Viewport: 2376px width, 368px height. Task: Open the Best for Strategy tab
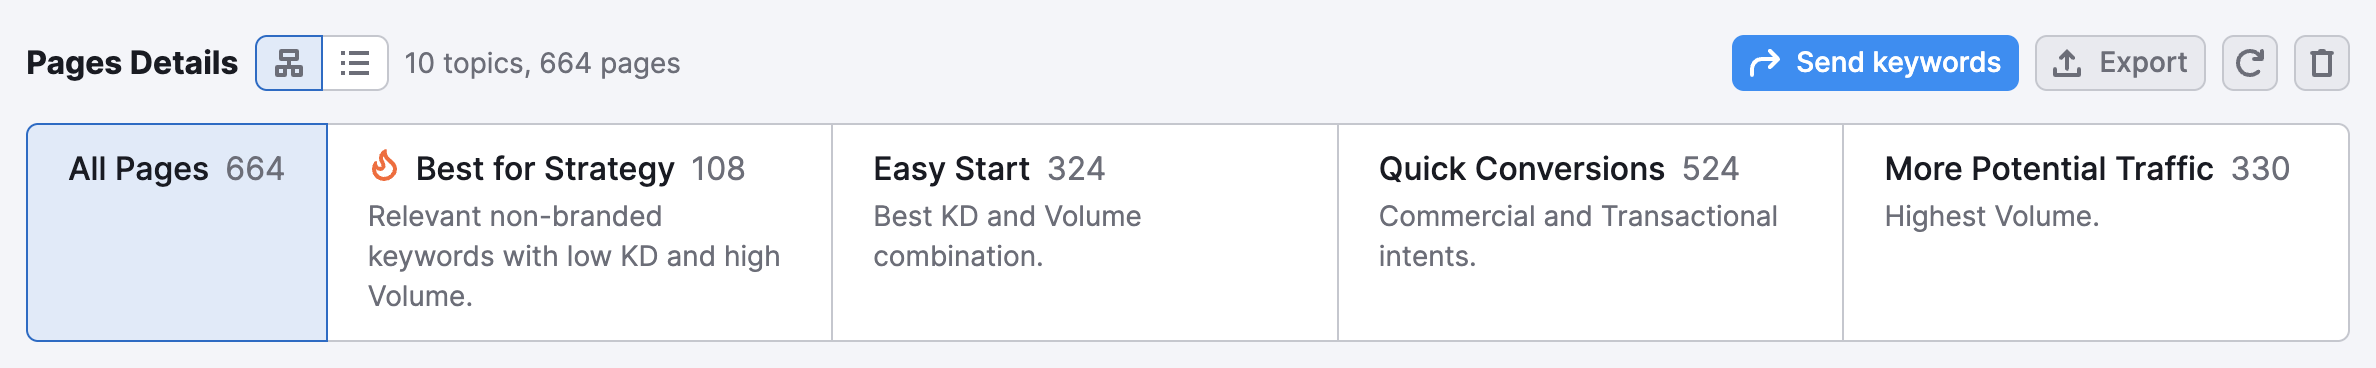(x=580, y=232)
